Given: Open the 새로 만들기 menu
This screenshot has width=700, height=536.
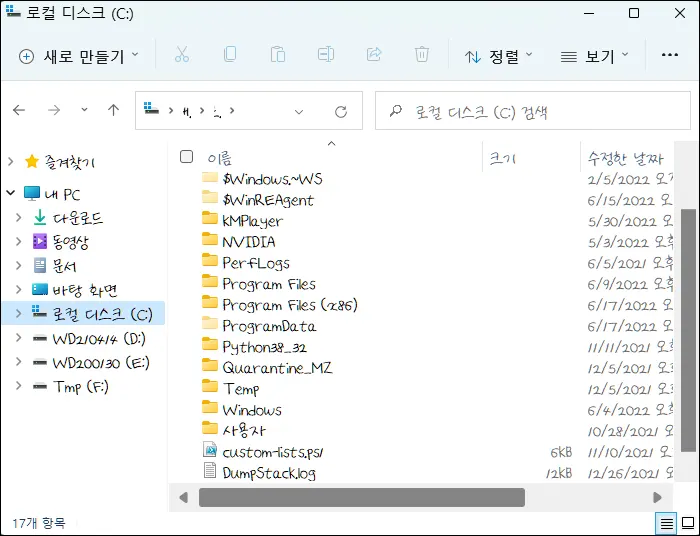Looking at the screenshot, I should tap(79, 56).
